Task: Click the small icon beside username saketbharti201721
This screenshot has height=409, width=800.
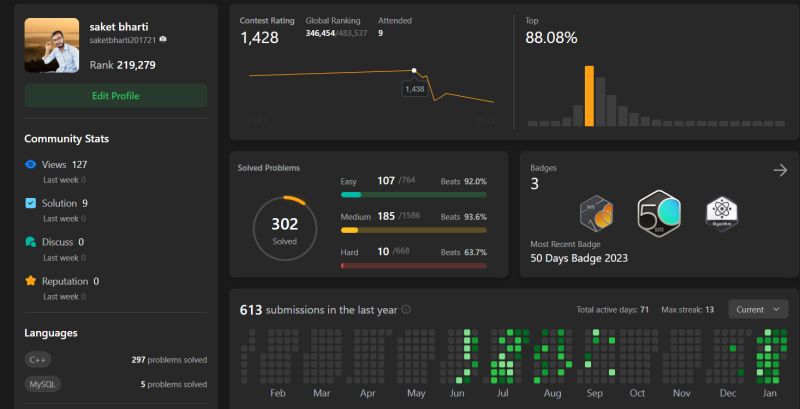Action: 163,39
